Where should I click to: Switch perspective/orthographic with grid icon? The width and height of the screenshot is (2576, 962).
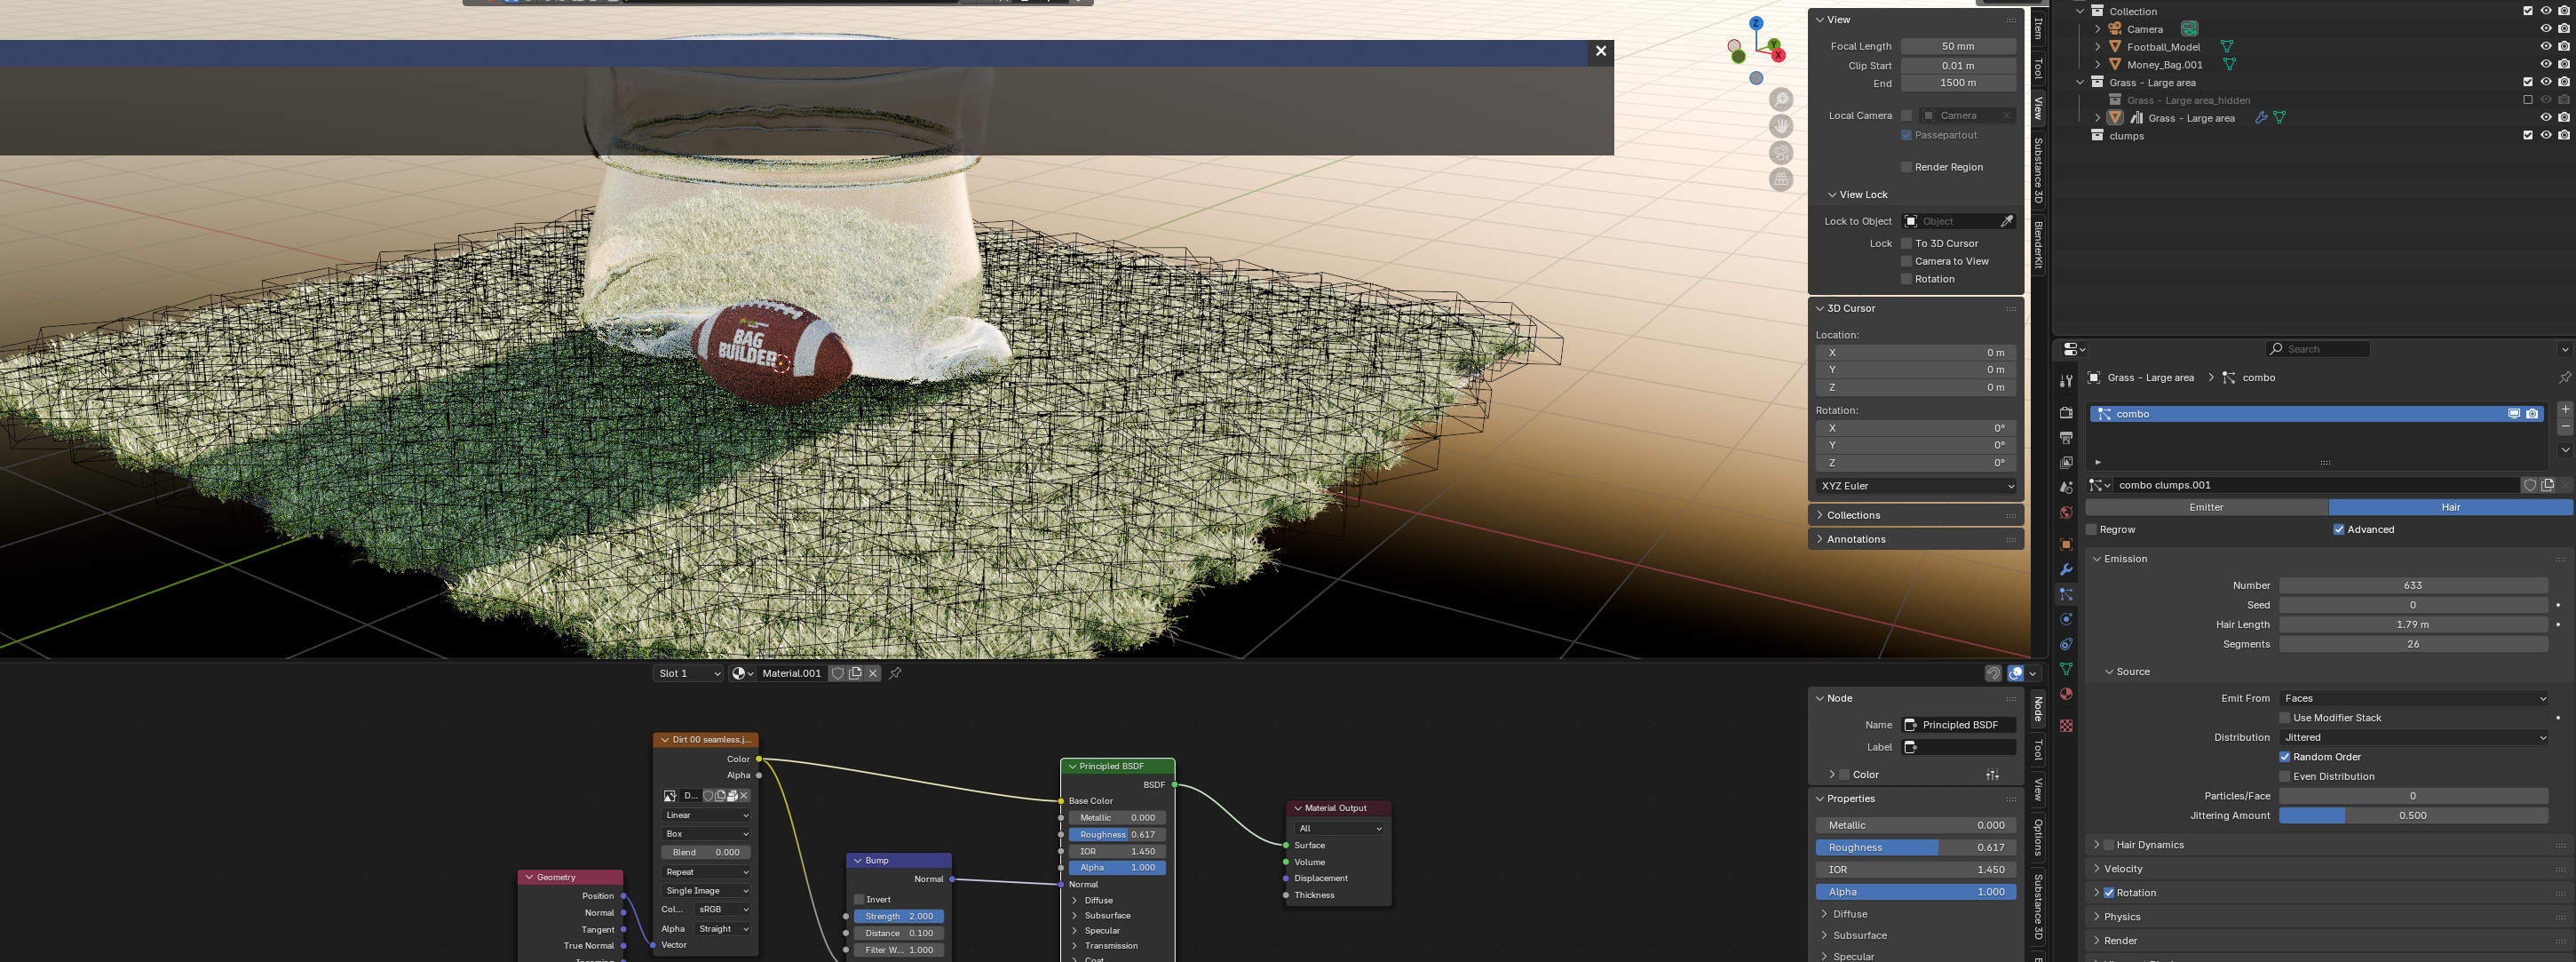pos(1781,180)
